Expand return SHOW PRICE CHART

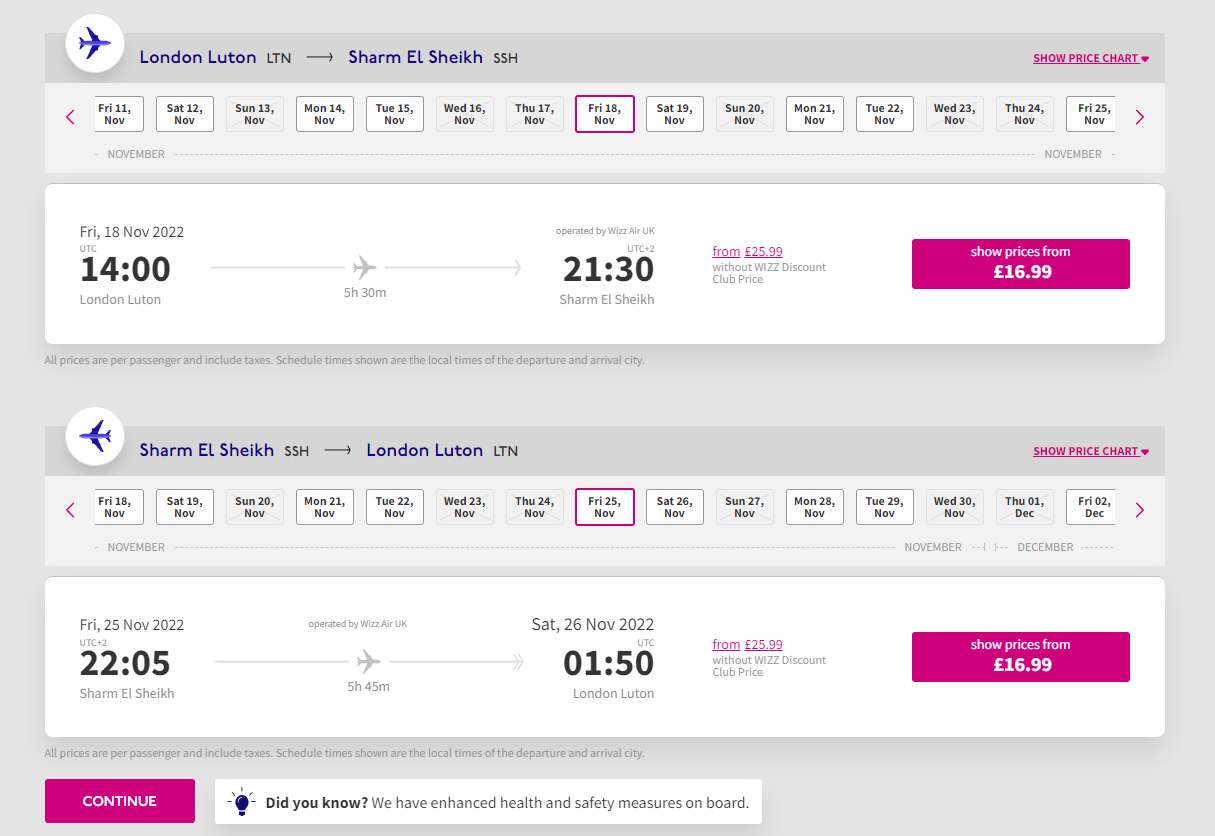[x=1091, y=451]
